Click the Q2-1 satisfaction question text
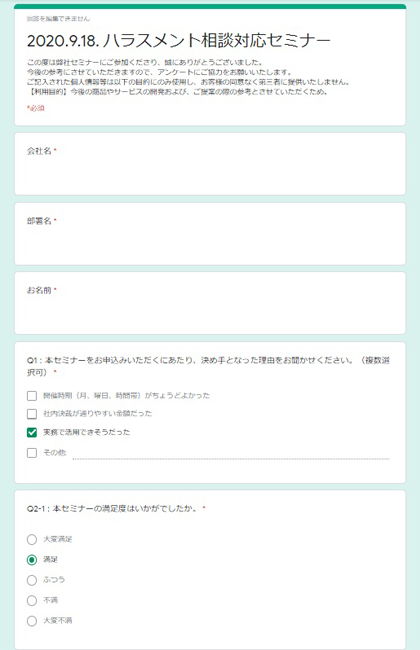Screen dimensions: 420x650 point(112,508)
